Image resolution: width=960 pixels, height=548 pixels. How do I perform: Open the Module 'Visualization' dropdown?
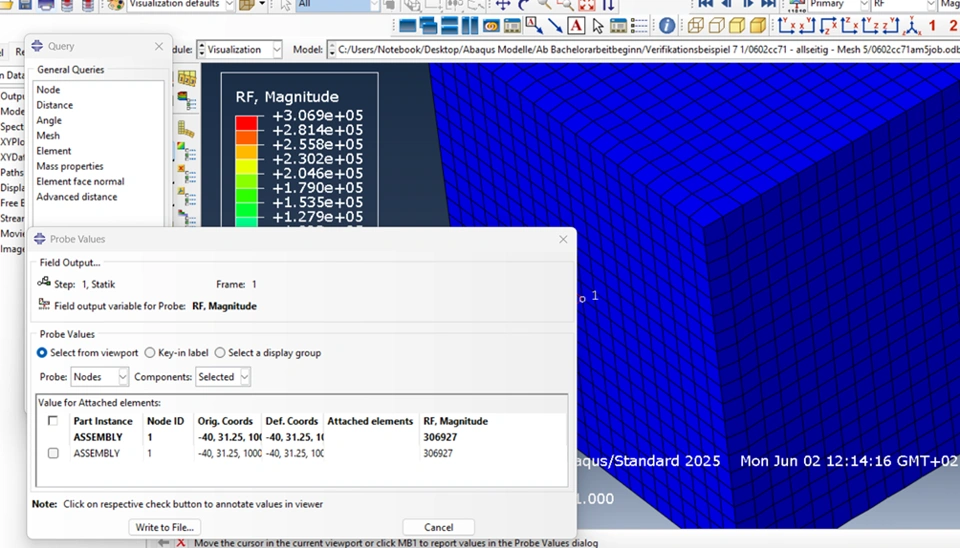[239, 50]
